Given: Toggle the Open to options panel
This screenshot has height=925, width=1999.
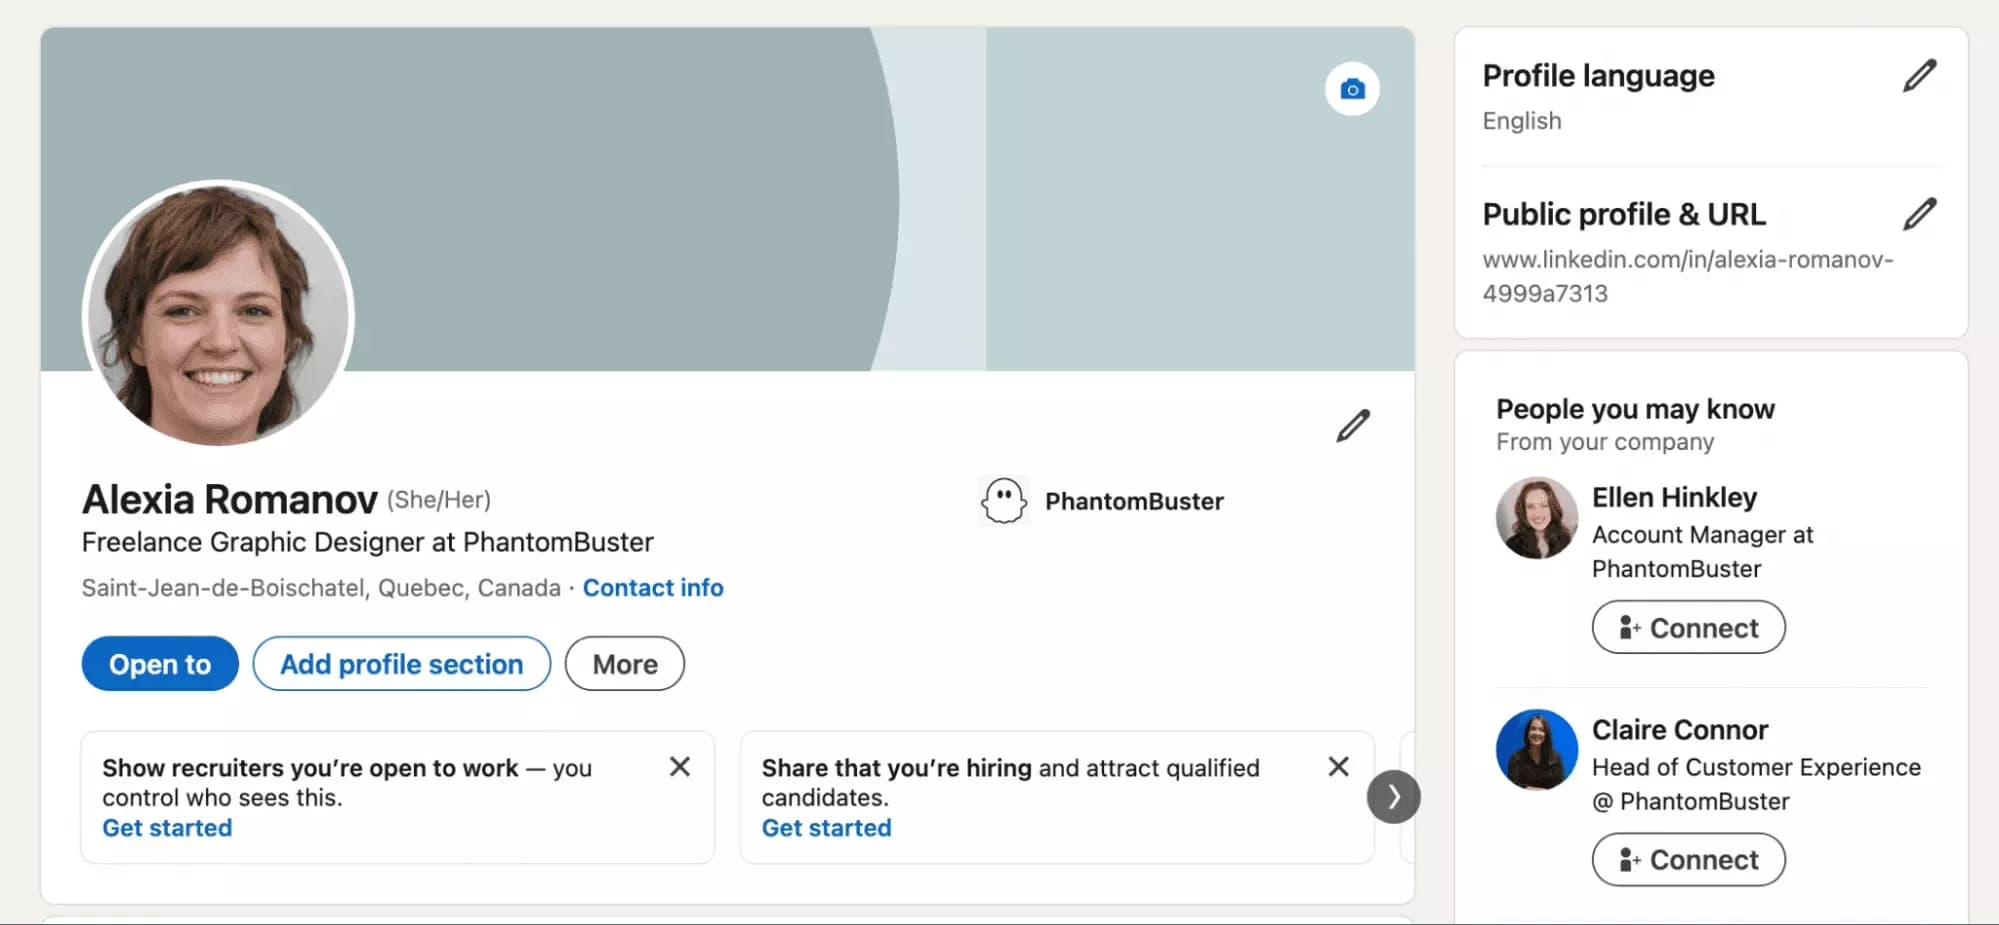Looking at the screenshot, I should tap(159, 663).
